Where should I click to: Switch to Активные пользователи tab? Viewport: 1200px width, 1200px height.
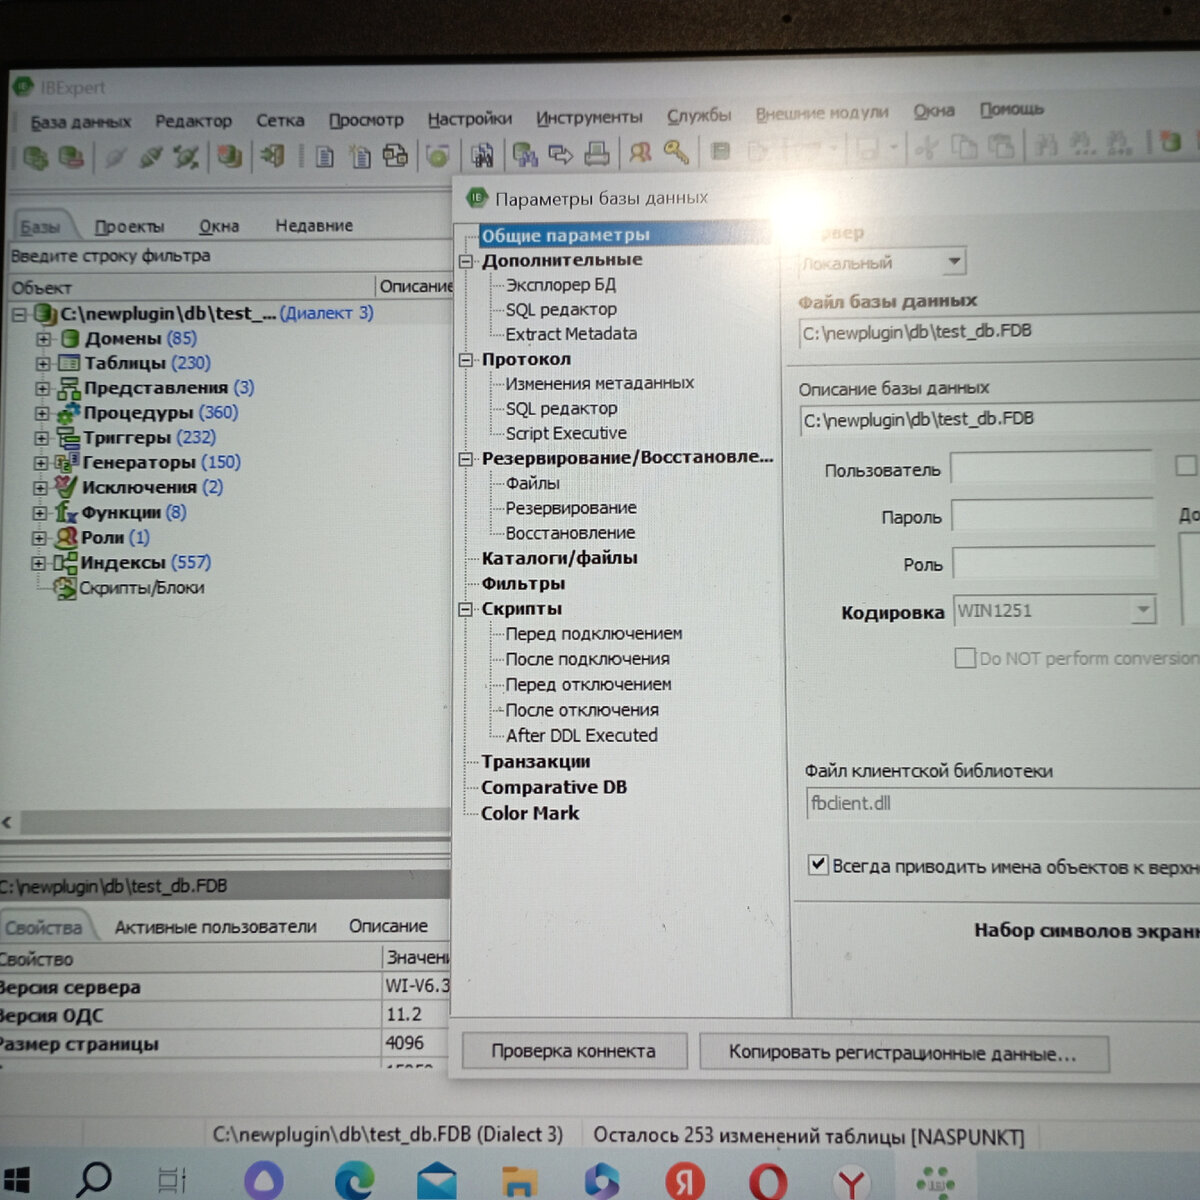[215, 927]
